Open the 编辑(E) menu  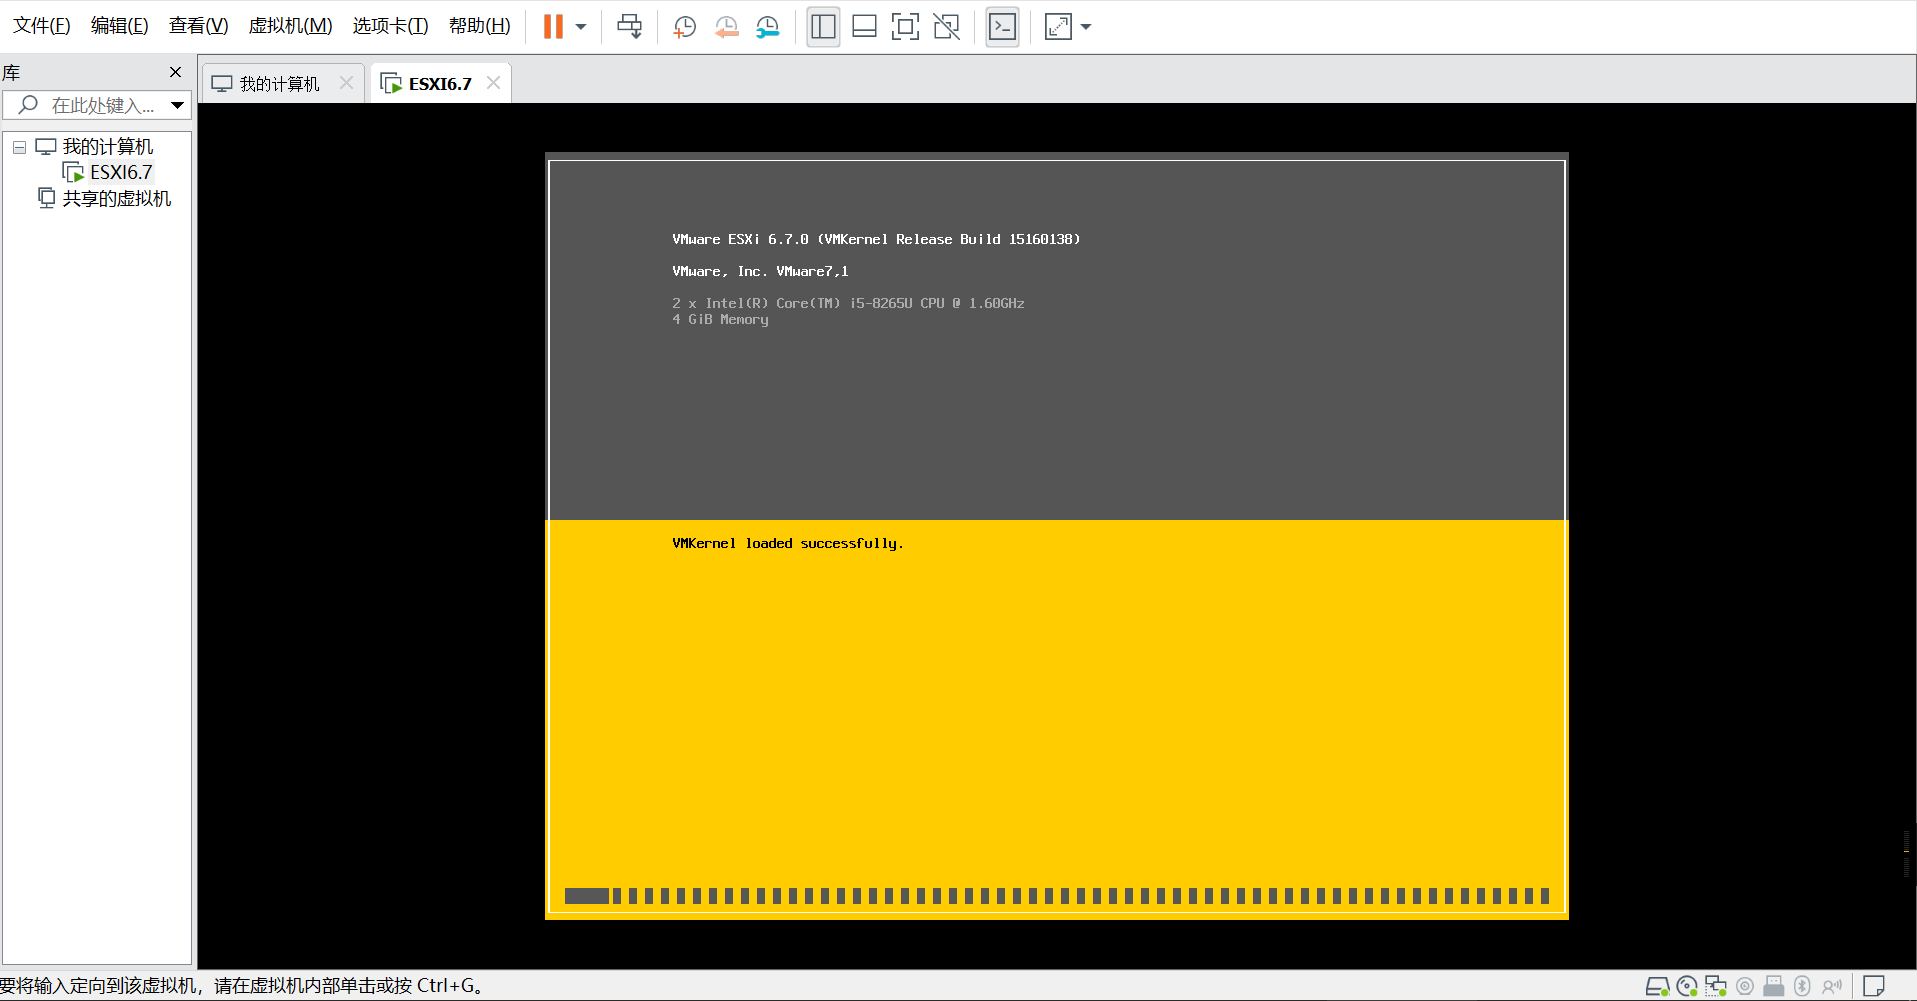coord(119,26)
